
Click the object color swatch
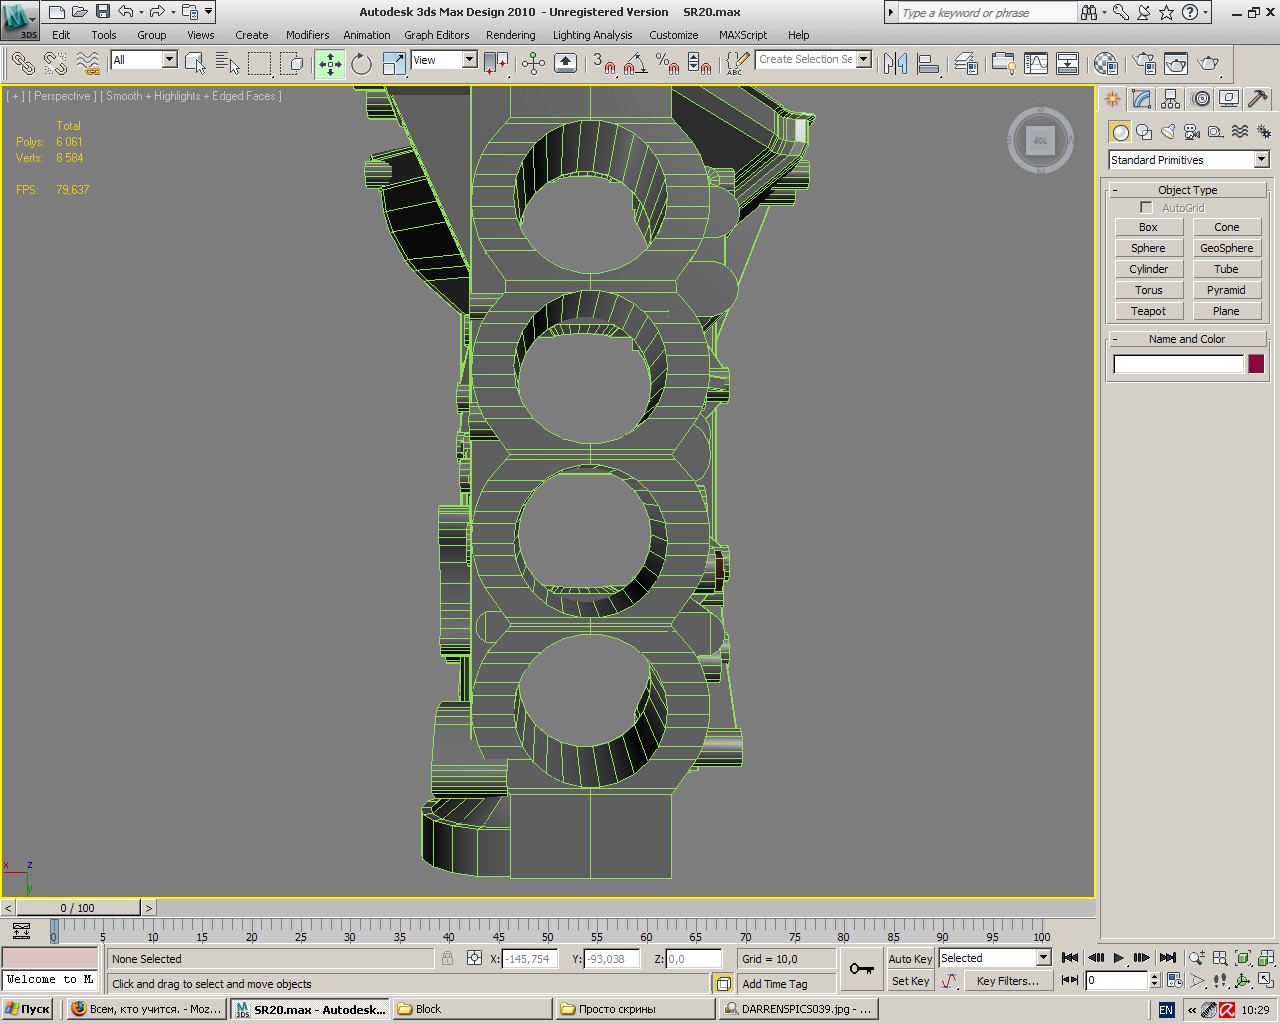(1256, 364)
